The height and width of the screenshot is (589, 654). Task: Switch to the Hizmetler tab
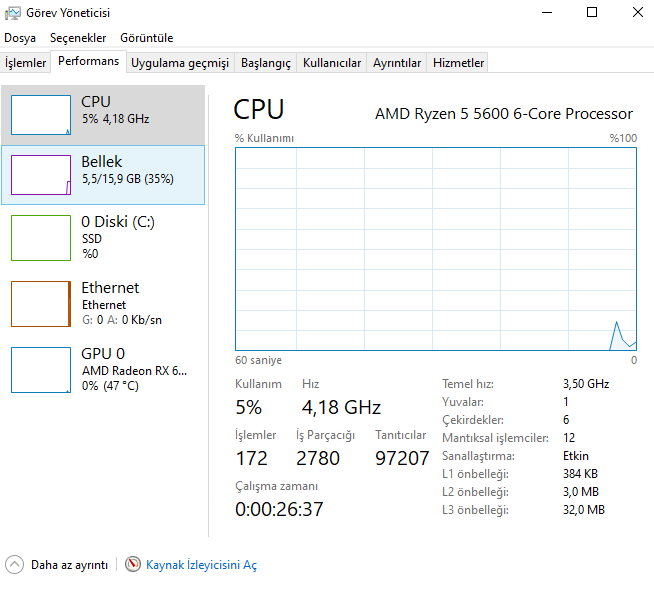458,62
